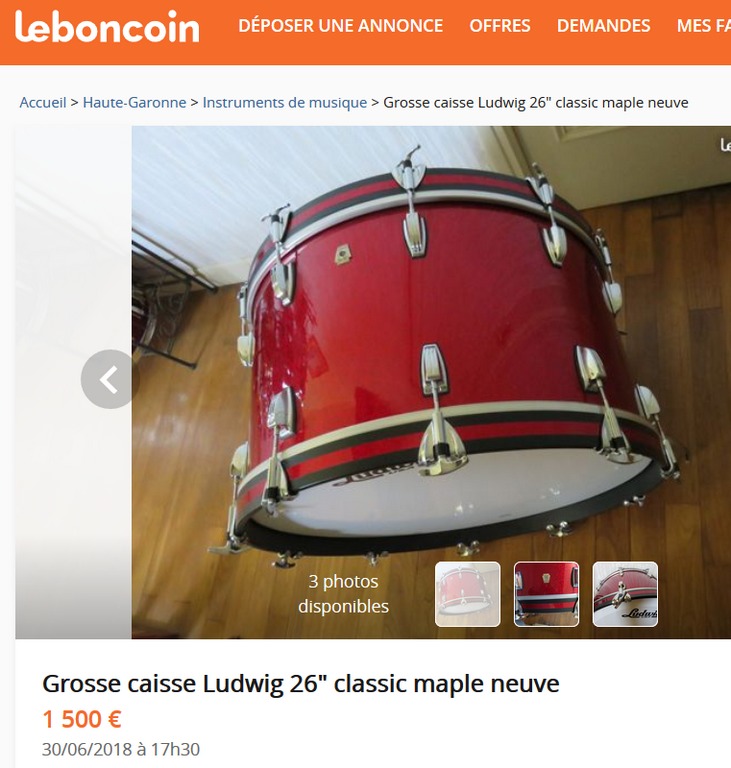
Task: Click the watermark in the photo's top-right corner
Action: click(x=725, y=144)
